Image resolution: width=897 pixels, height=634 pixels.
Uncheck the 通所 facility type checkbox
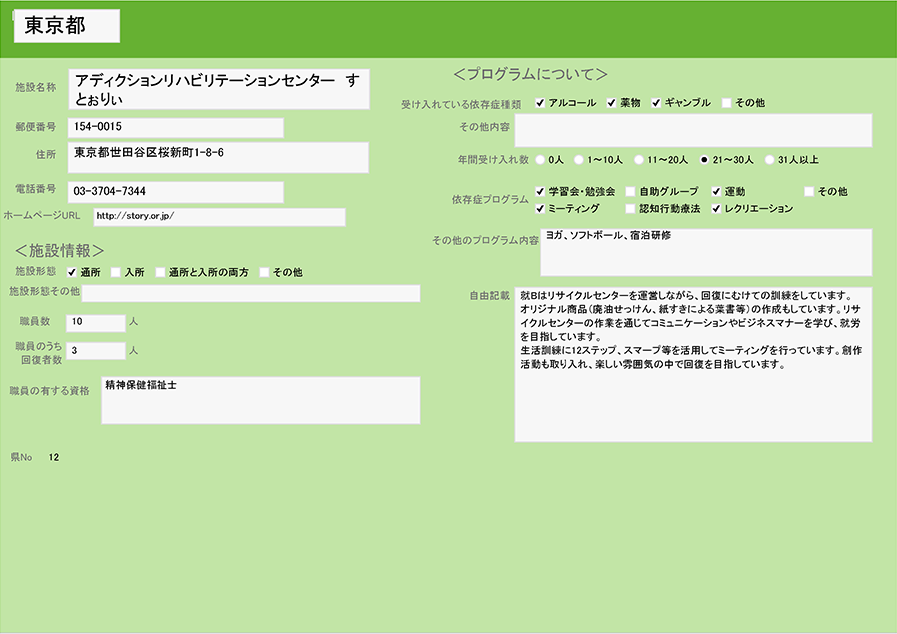[72, 272]
